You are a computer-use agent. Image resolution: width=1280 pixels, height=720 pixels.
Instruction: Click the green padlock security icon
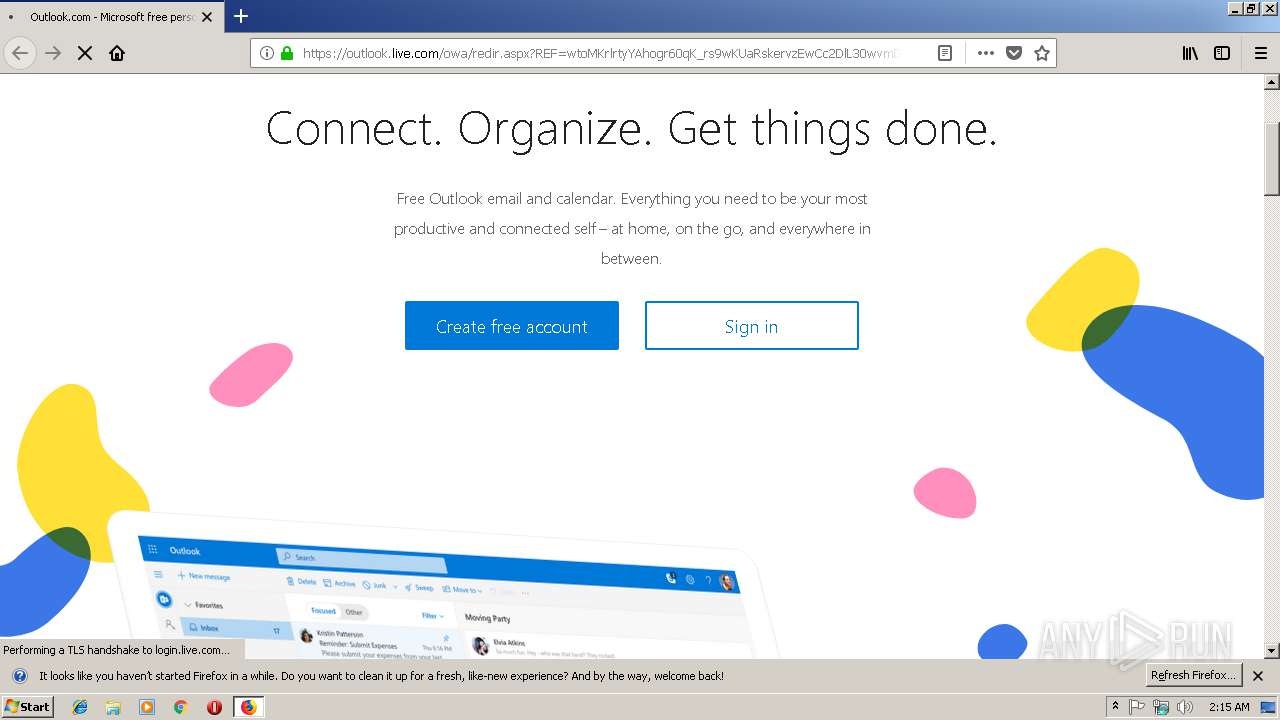tap(287, 53)
